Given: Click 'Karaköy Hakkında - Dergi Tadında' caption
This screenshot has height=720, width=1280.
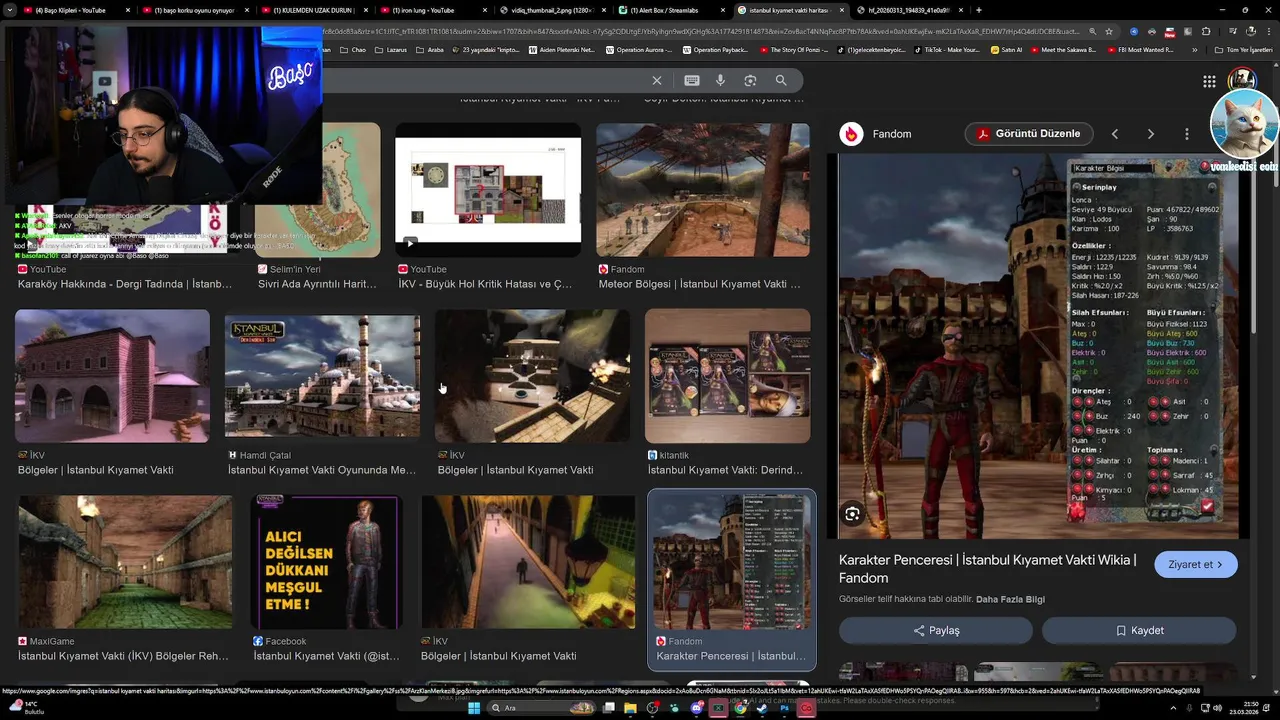Looking at the screenshot, I should pos(125,284).
